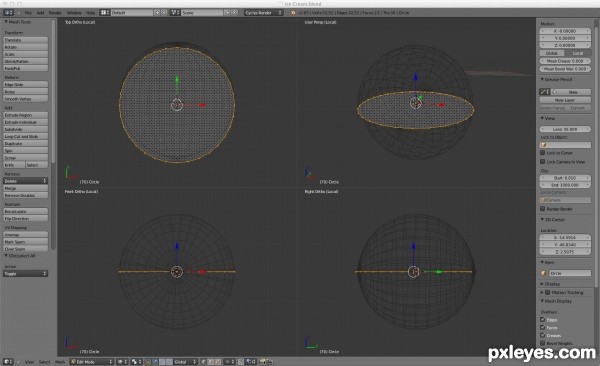Screen dimensions: 600x366
Task: Uncheck the Creases overlay checkbox
Action: (x=543, y=335)
